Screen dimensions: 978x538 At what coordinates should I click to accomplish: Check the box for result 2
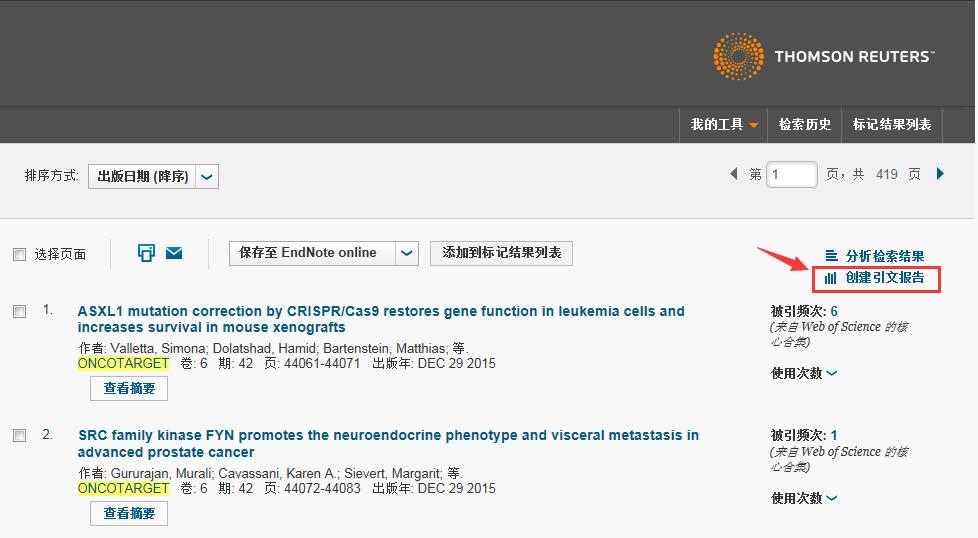(x=19, y=436)
